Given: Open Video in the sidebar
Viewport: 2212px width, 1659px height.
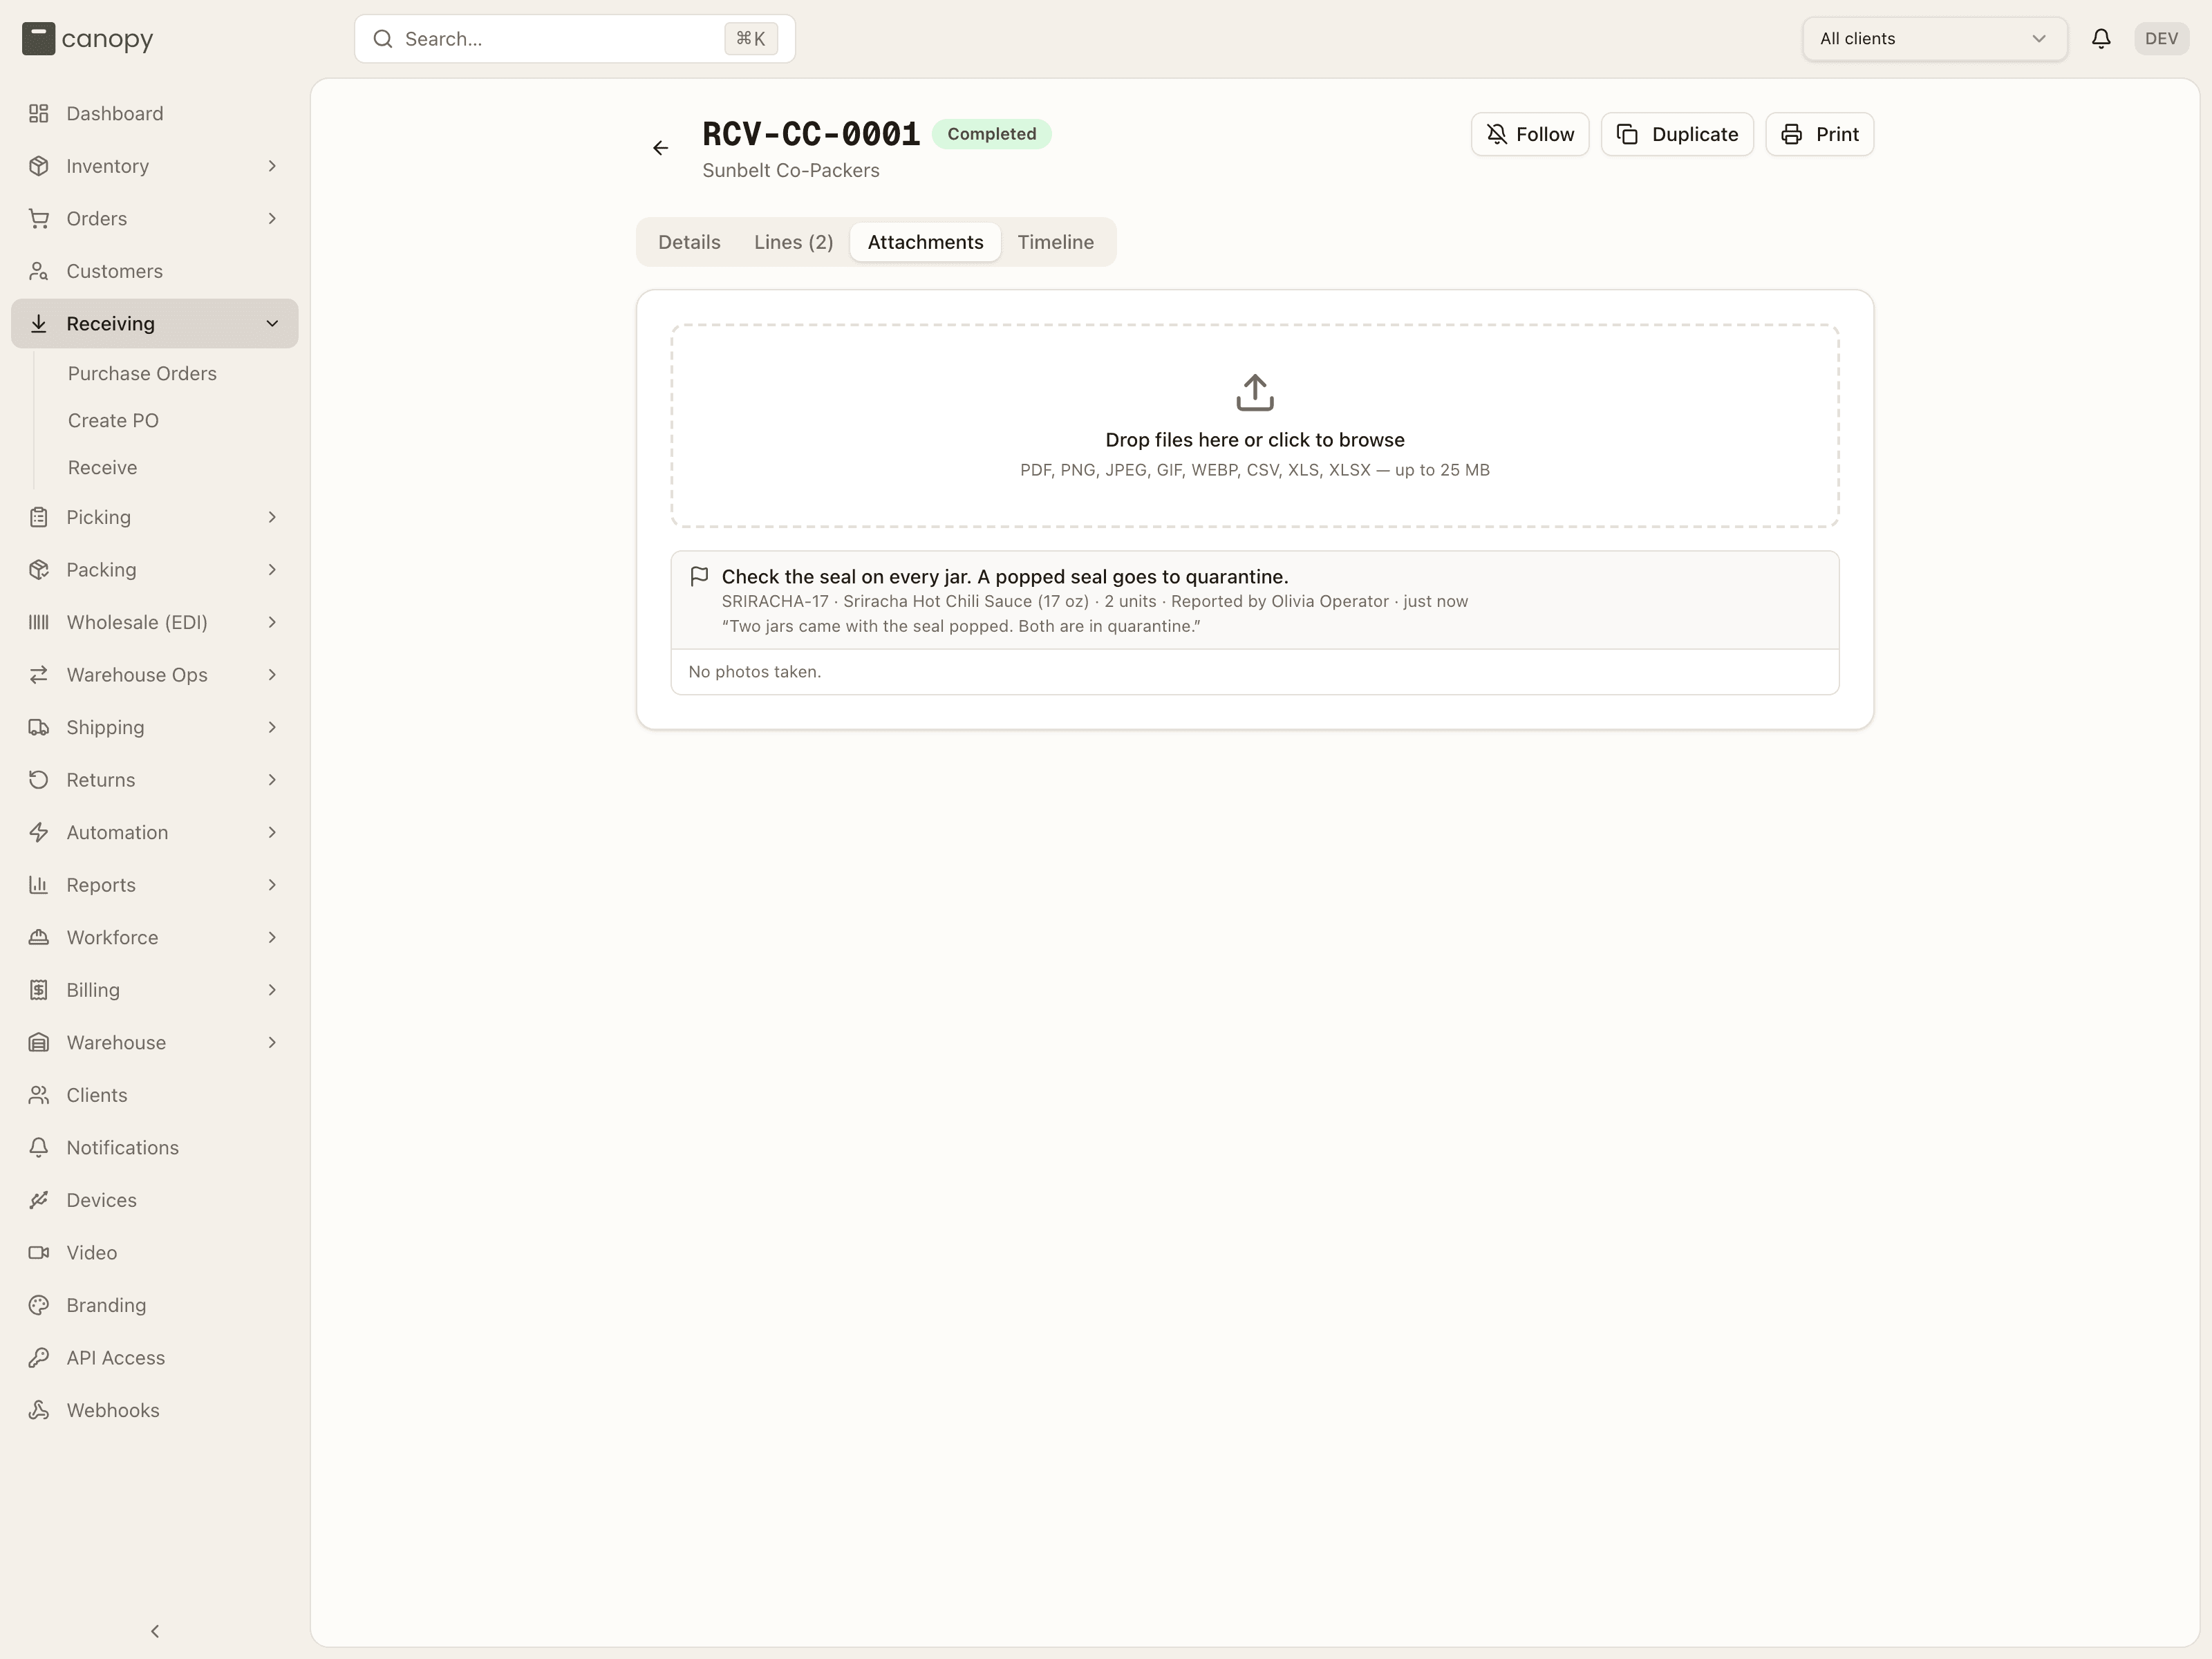Looking at the screenshot, I should point(155,1252).
